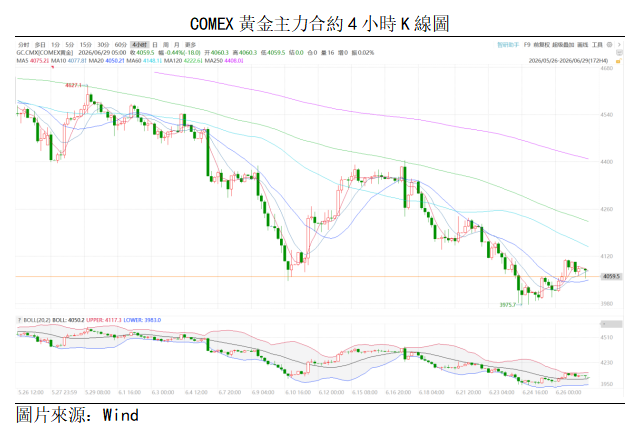Select the highlighted 4小时 period tab
This screenshot has height=434, width=640.
(140, 45)
